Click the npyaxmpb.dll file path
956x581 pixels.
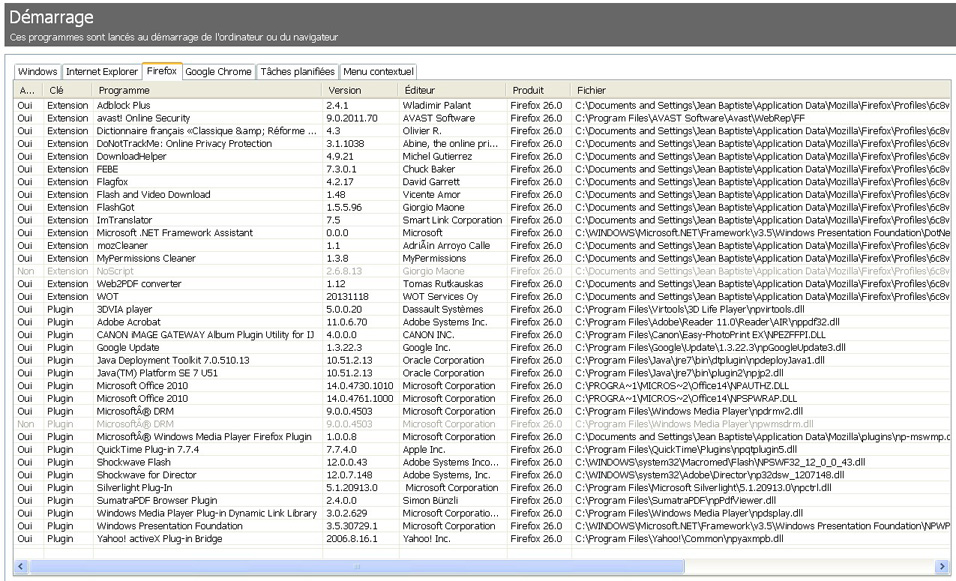679,539
